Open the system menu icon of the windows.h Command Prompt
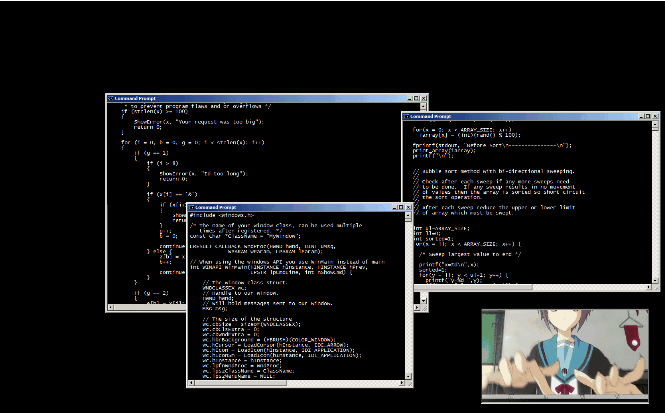The image size is (665, 413). [x=192, y=207]
